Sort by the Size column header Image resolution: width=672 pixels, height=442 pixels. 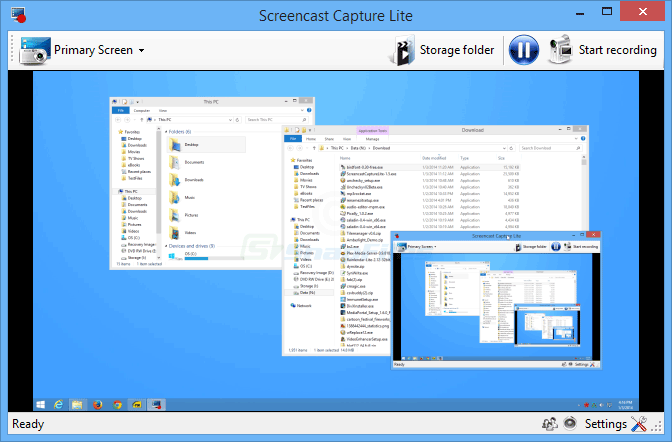pos(501,158)
